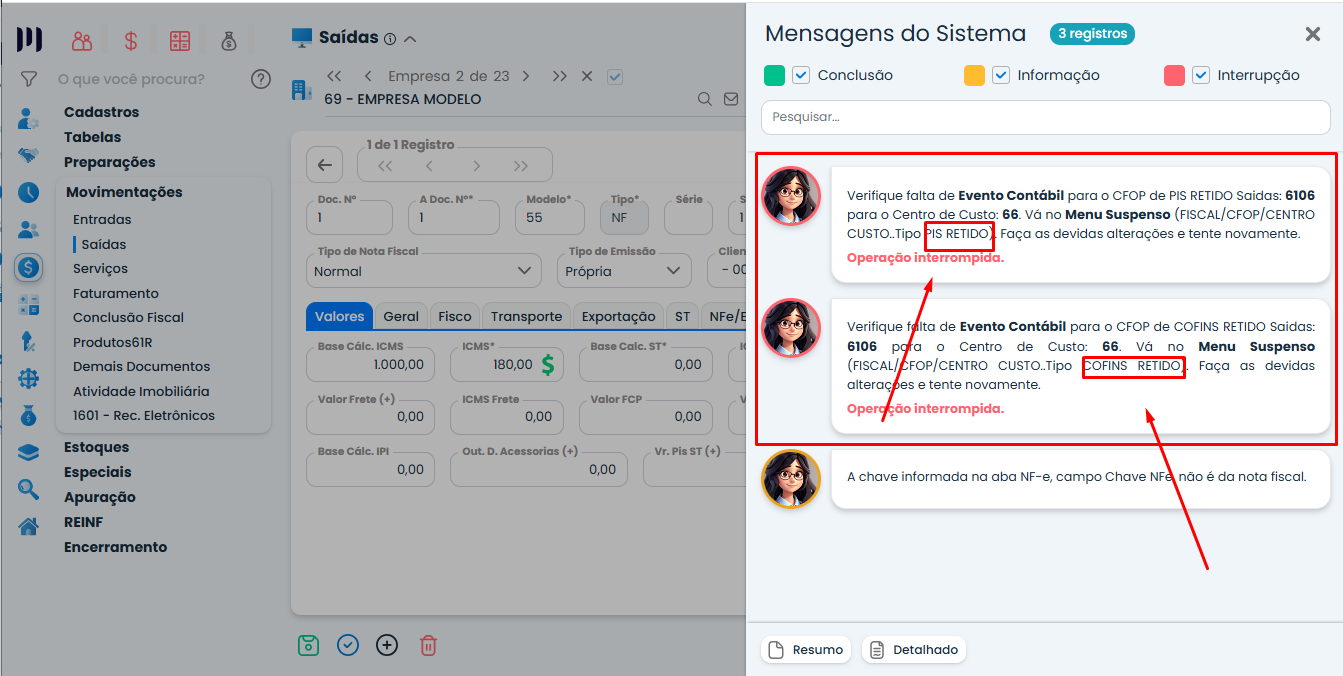Toggle the Conclusão checkbox

801,75
